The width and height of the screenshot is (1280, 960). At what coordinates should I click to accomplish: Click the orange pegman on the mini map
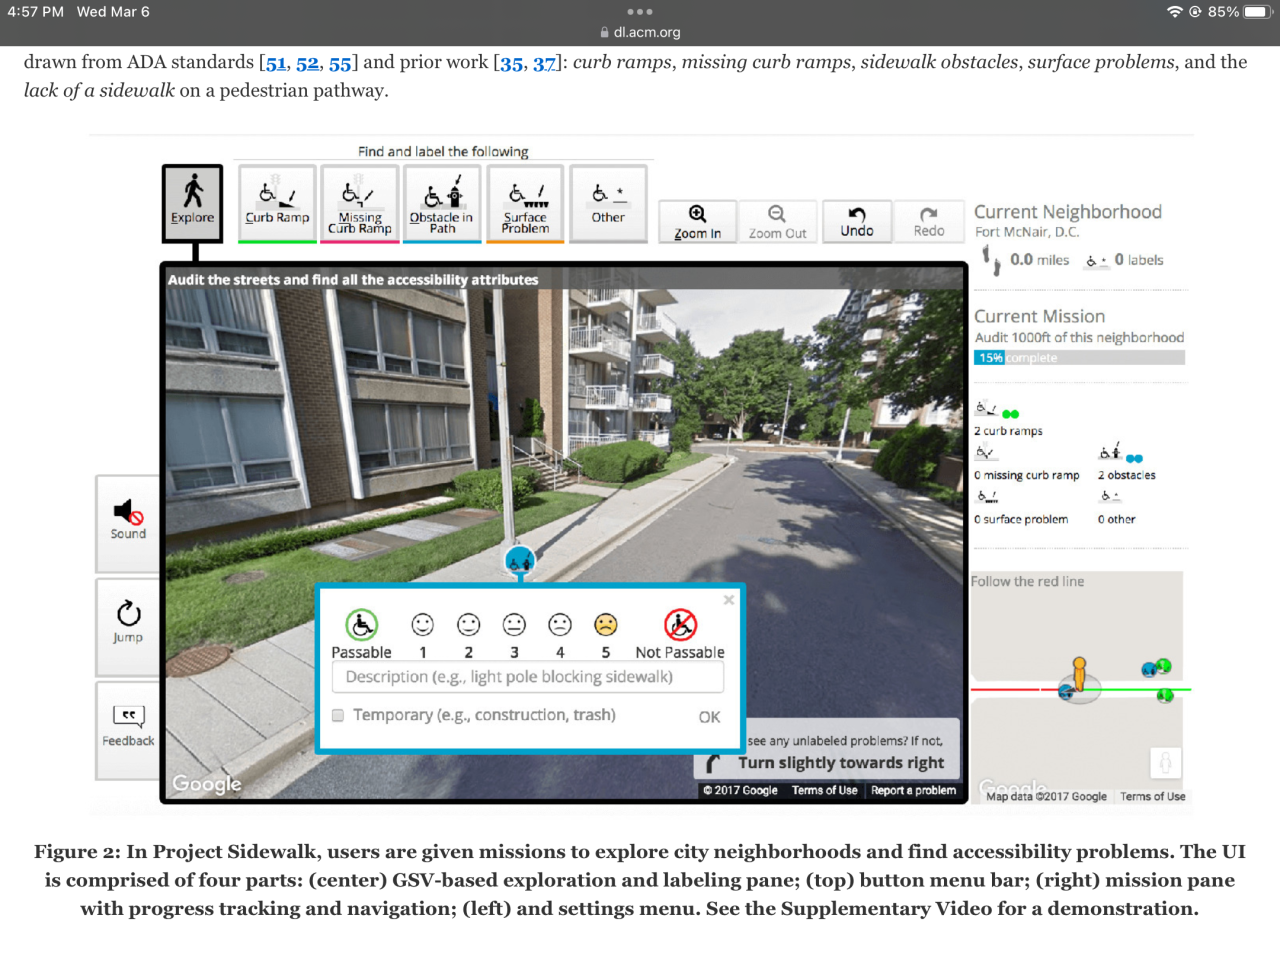pyautogui.click(x=1079, y=674)
